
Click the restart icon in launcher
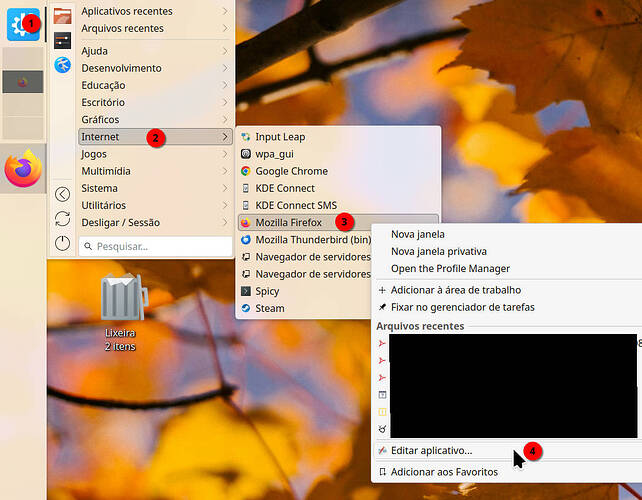(62, 219)
